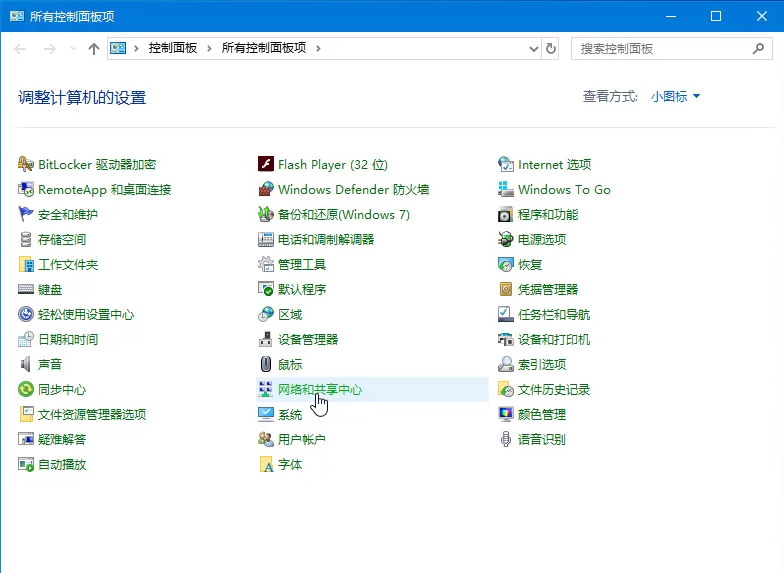Image resolution: width=784 pixels, height=573 pixels.
Task: Click the 疑难解答 icon
Action: pos(26,439)
